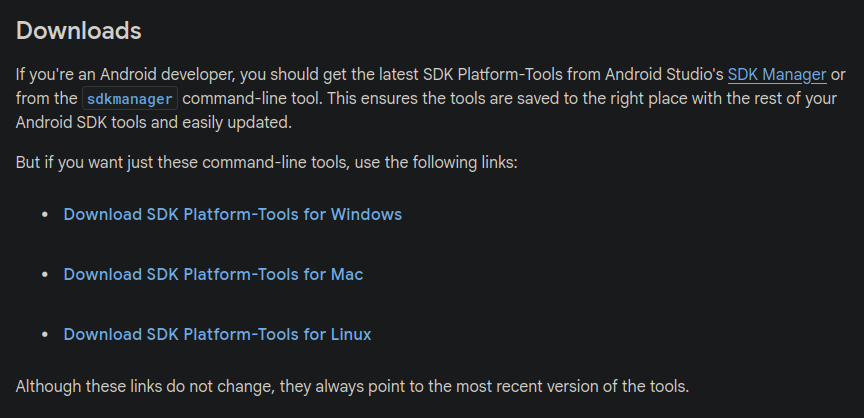Click the Downloads section heading

click(79, 31)
